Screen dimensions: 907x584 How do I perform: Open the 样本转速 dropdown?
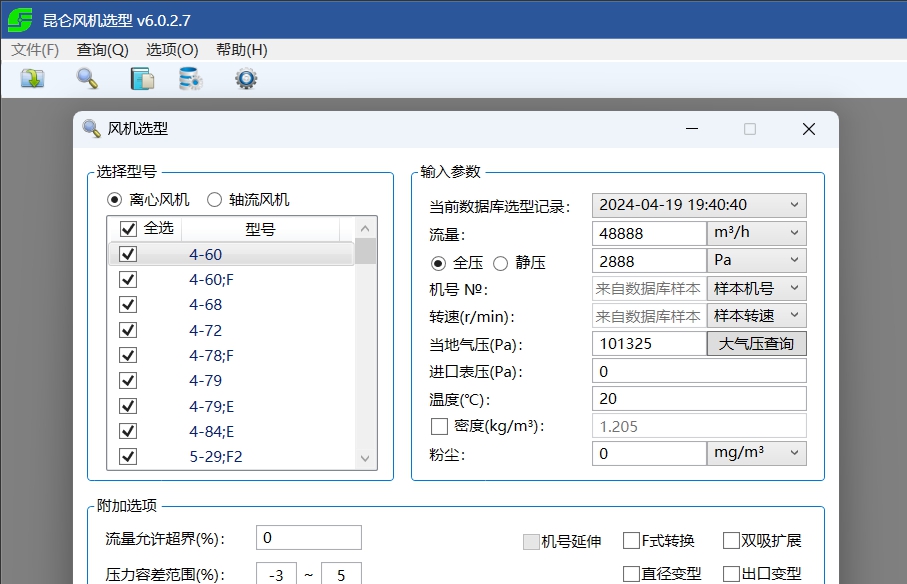click(793, 315)
